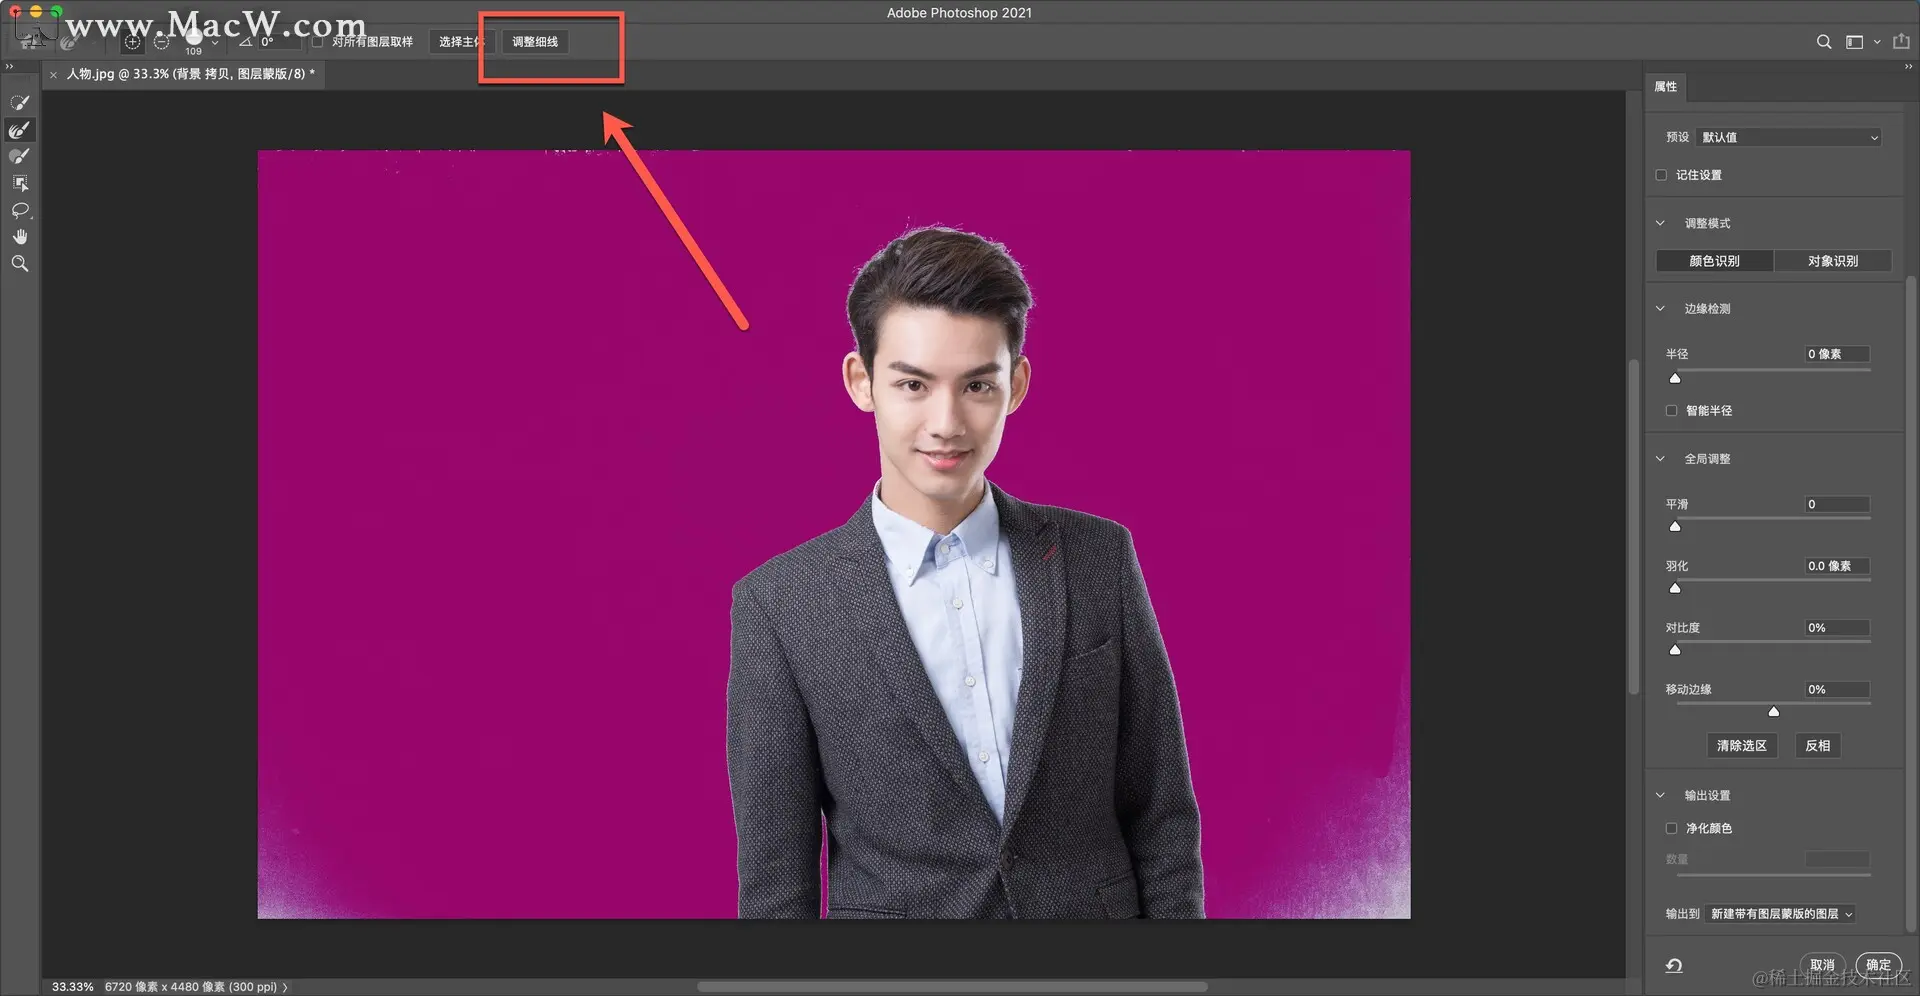Enable the 对所有图层取样 checkbox

pyautogui.click(x=317, y=42)
